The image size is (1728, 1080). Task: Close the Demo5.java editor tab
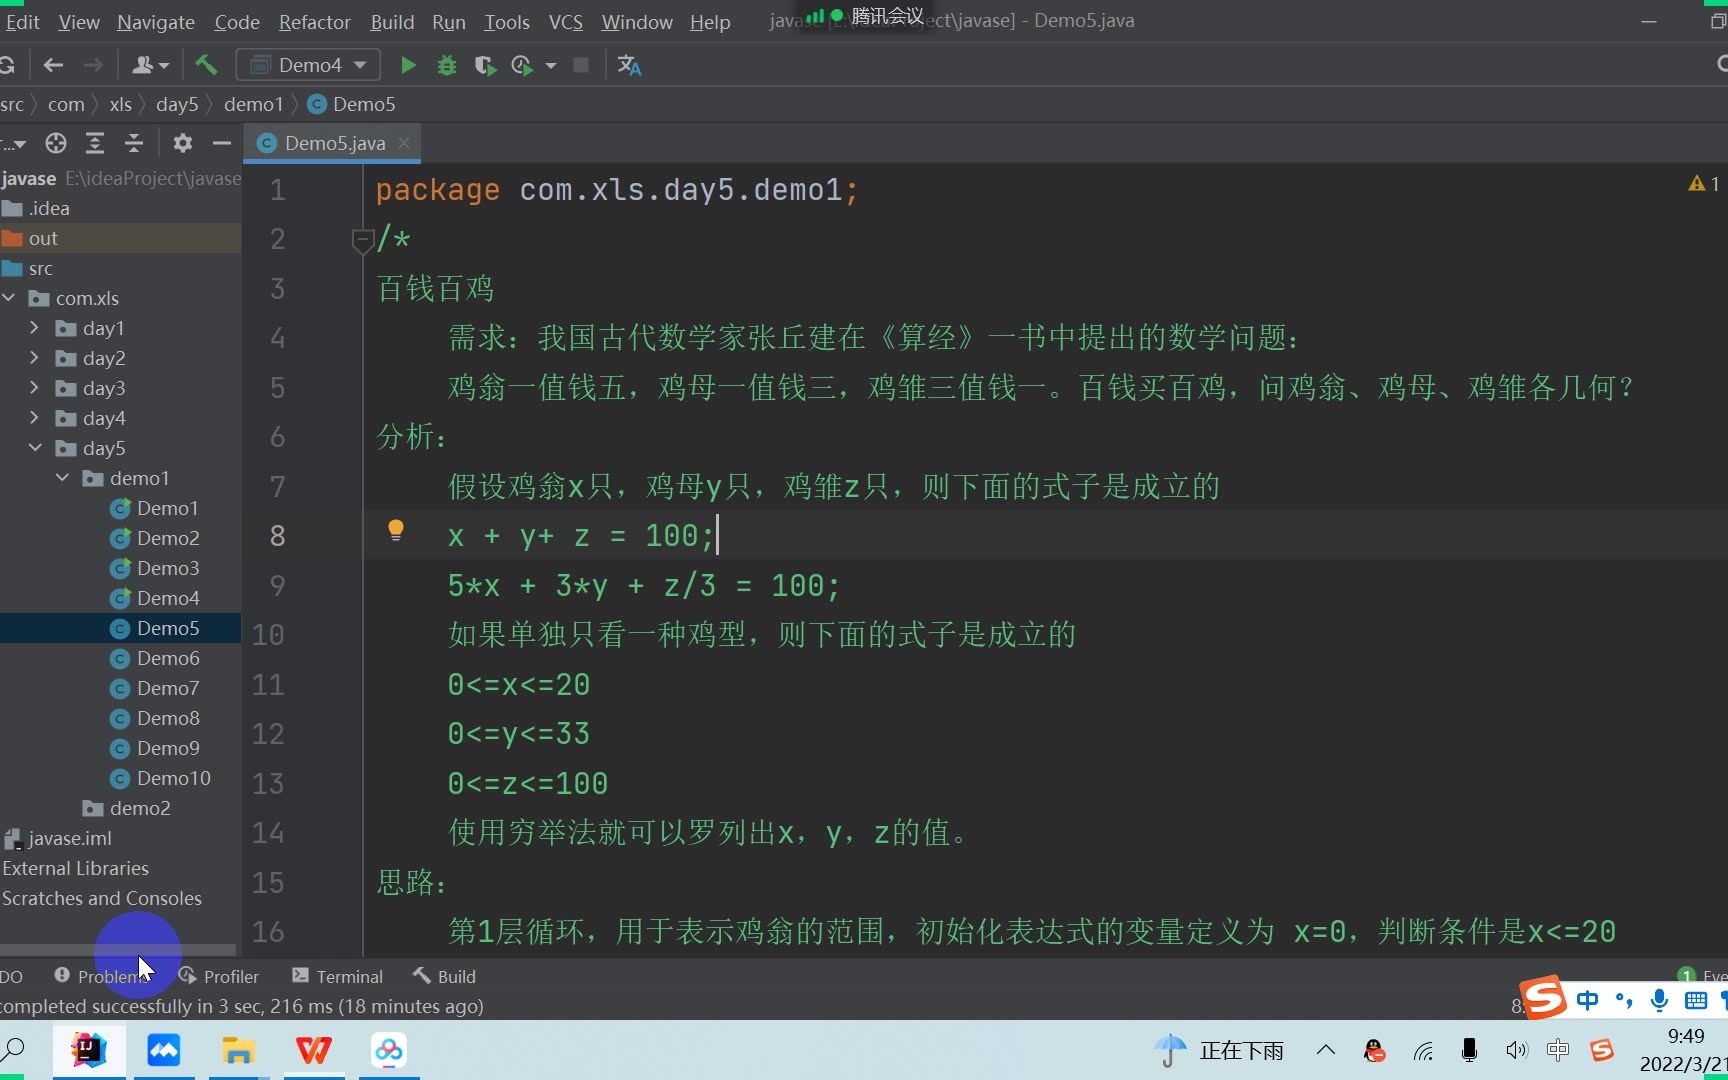point(404,143)
